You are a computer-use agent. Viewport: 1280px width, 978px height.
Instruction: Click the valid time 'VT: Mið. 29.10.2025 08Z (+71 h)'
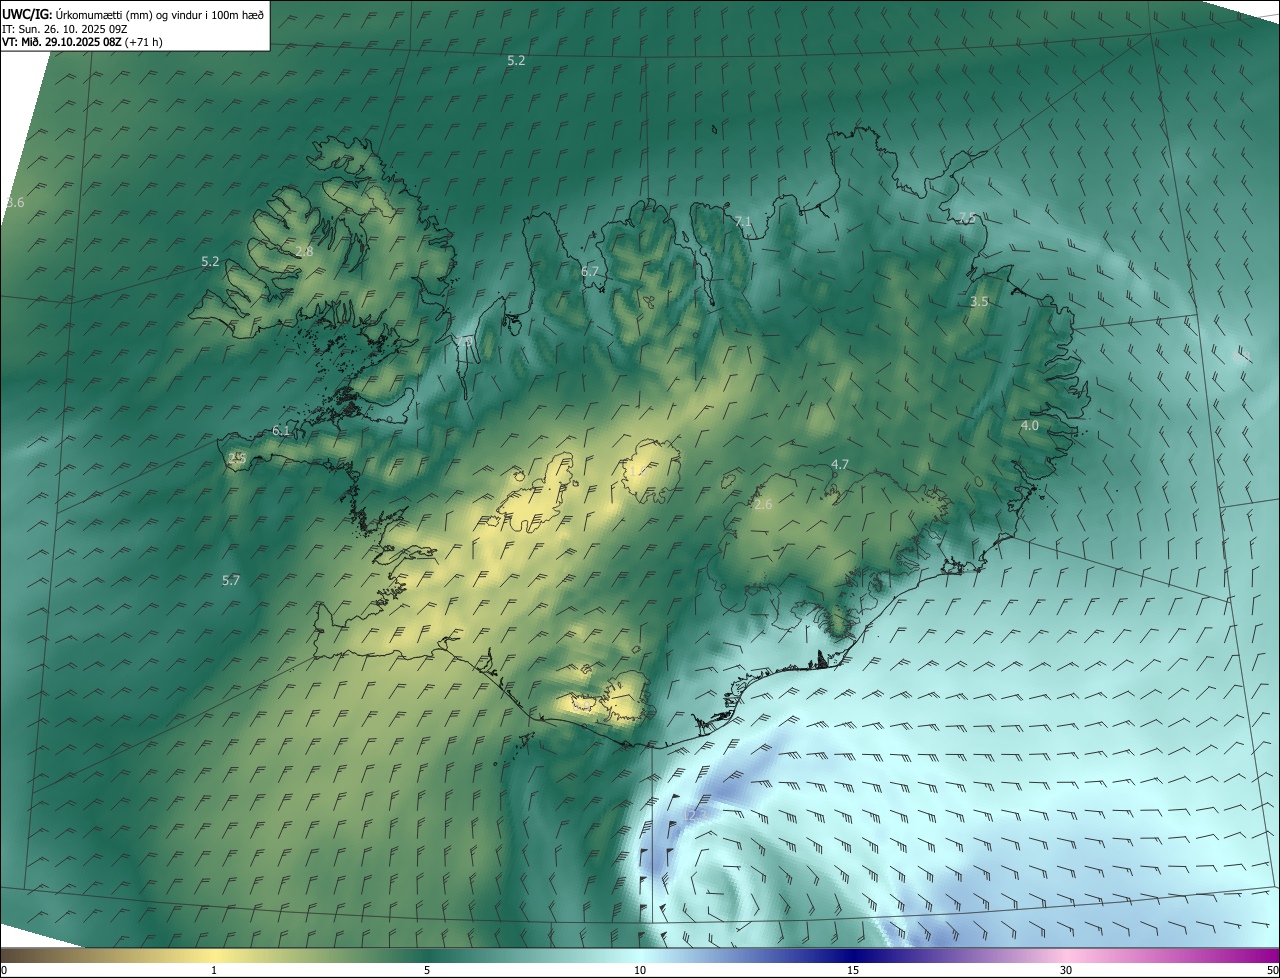tap(82, 42)
